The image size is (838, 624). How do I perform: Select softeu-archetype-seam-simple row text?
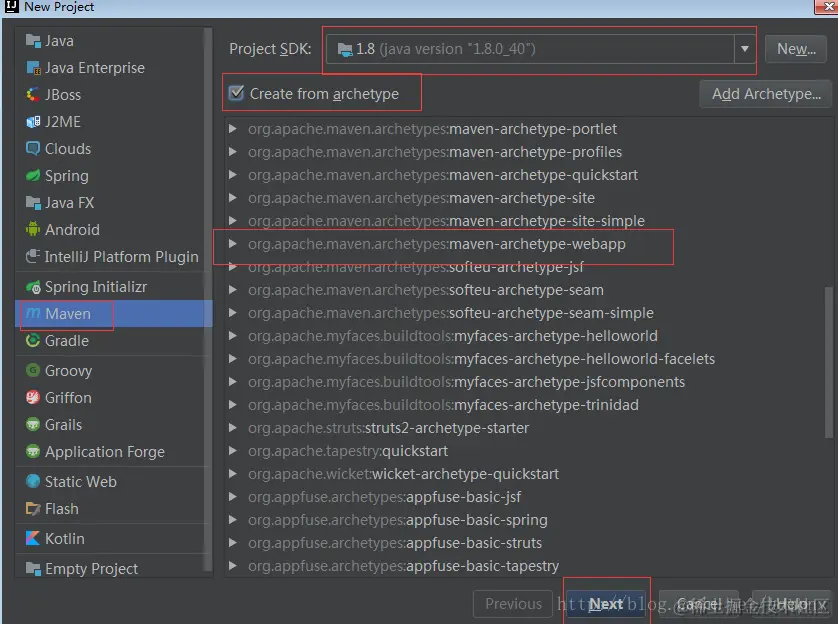click(451, 313)
